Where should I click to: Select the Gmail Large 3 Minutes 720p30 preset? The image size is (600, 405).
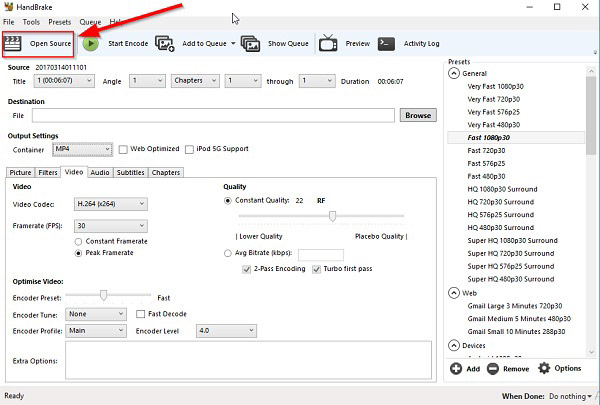[x=515, y=306]
